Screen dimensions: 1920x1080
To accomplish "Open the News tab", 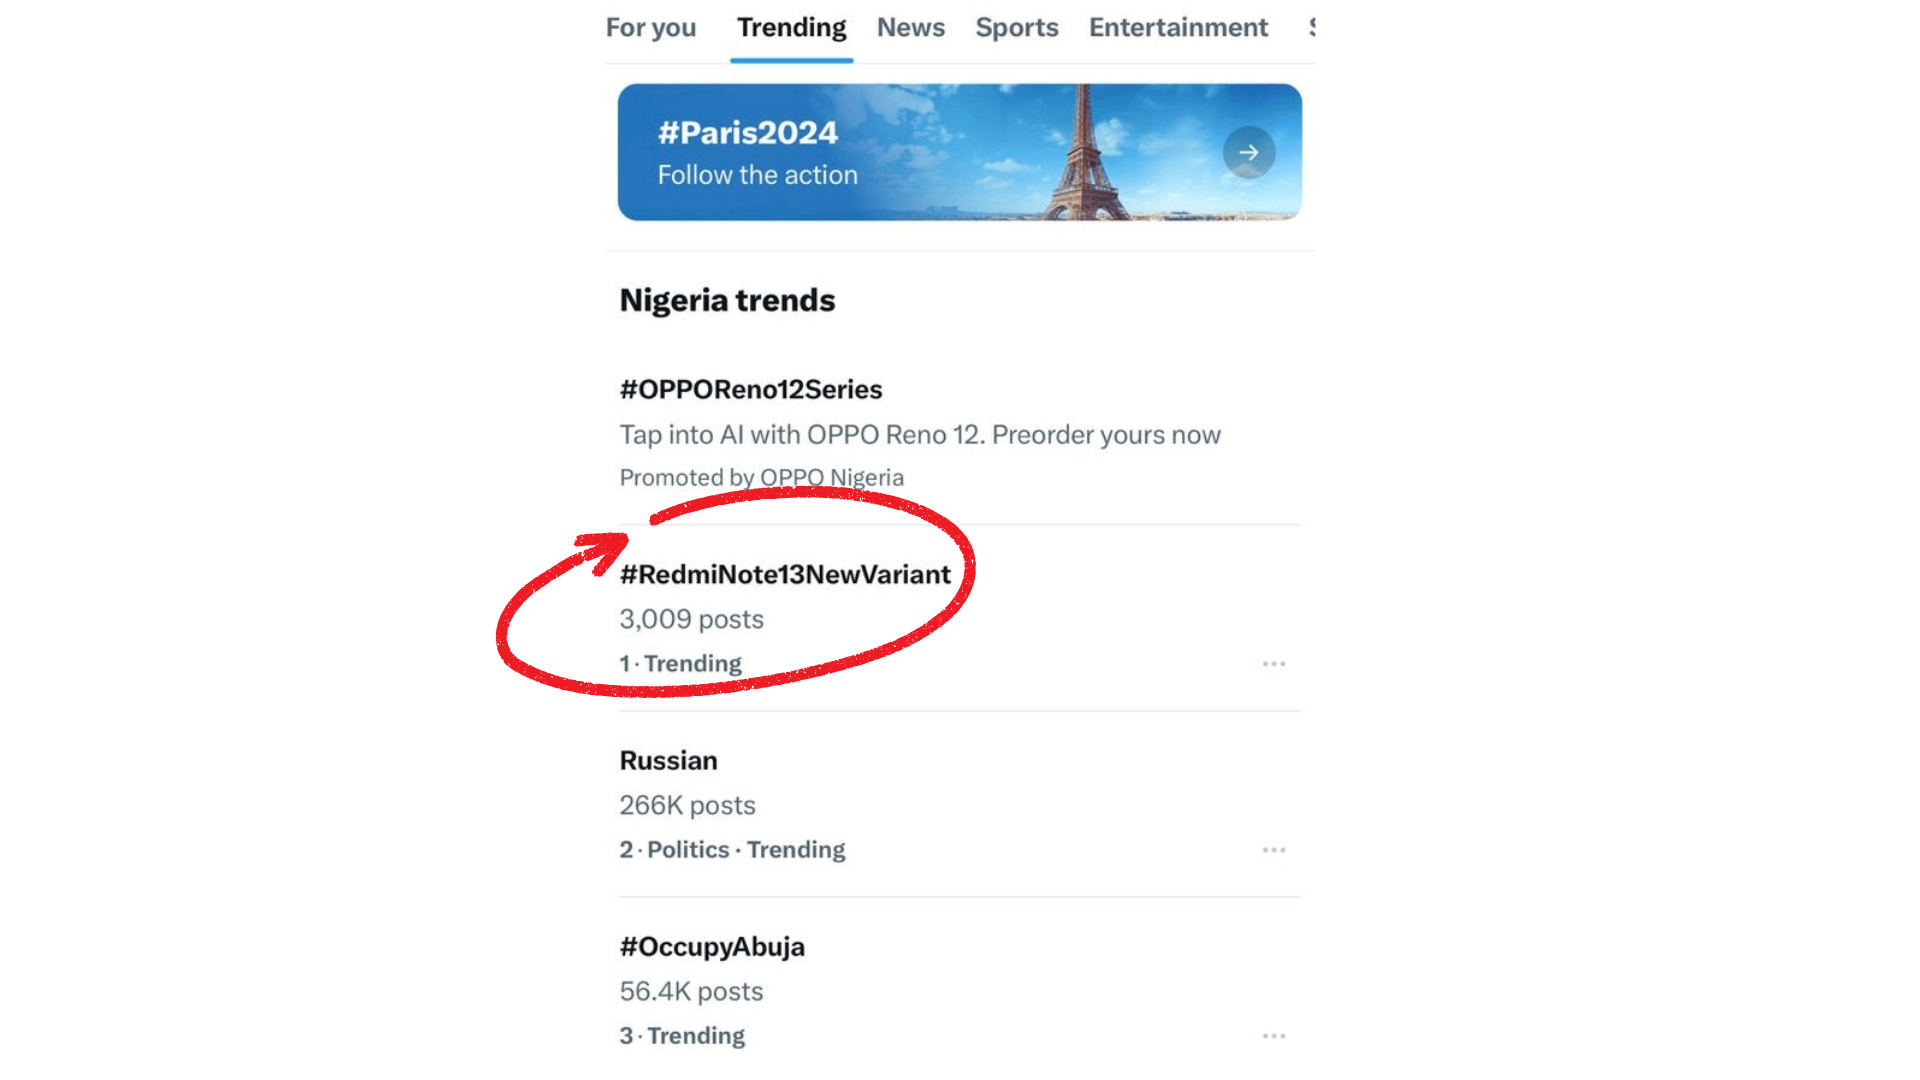I will click(910, 28).
